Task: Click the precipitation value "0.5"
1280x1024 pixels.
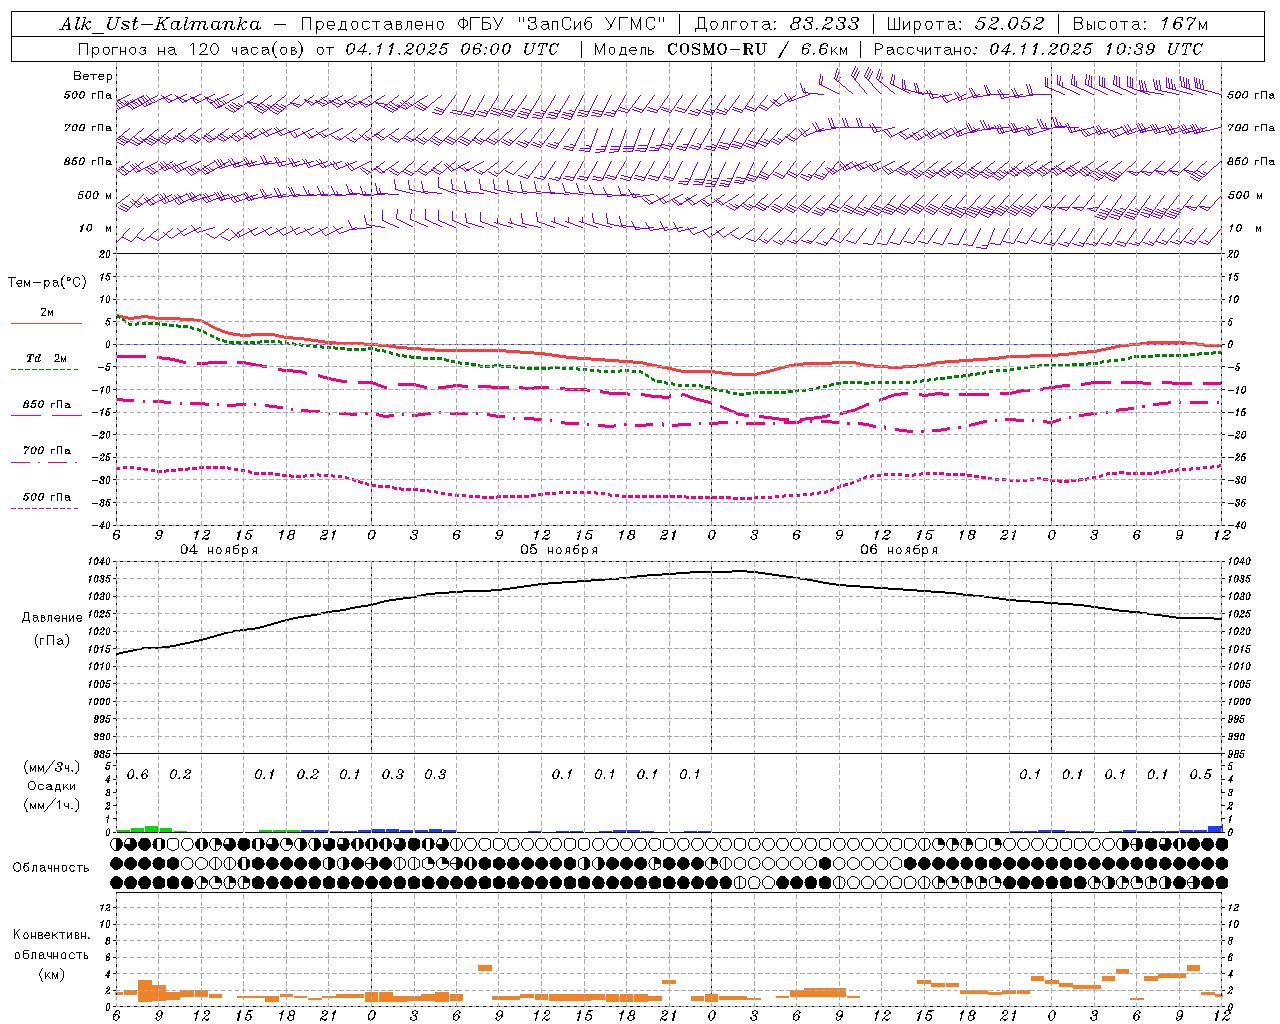Action: pyautogui.click(x=1200, y=775)
